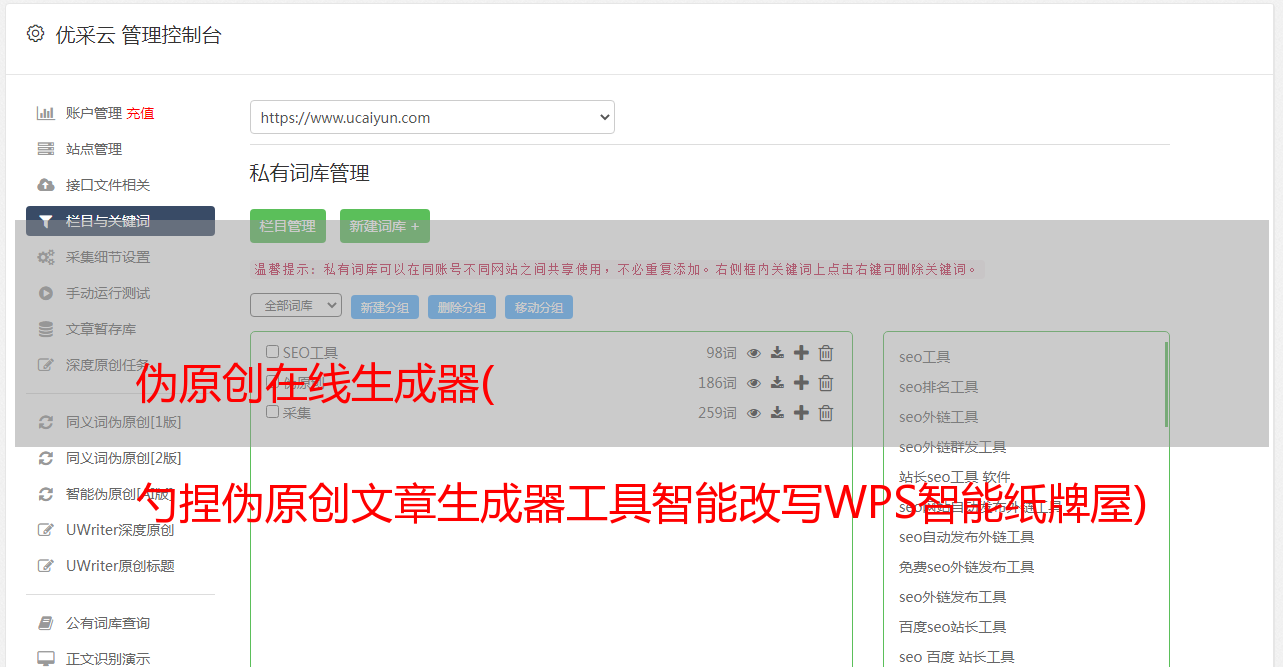Select keyword 站长seo工具 软件
Screen dimensions: 1283x667
click(955, 477)
